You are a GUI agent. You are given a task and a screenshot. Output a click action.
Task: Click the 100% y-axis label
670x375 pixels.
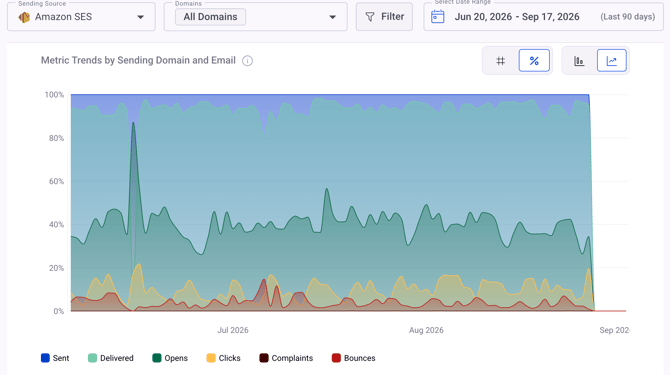click(54, 94)
